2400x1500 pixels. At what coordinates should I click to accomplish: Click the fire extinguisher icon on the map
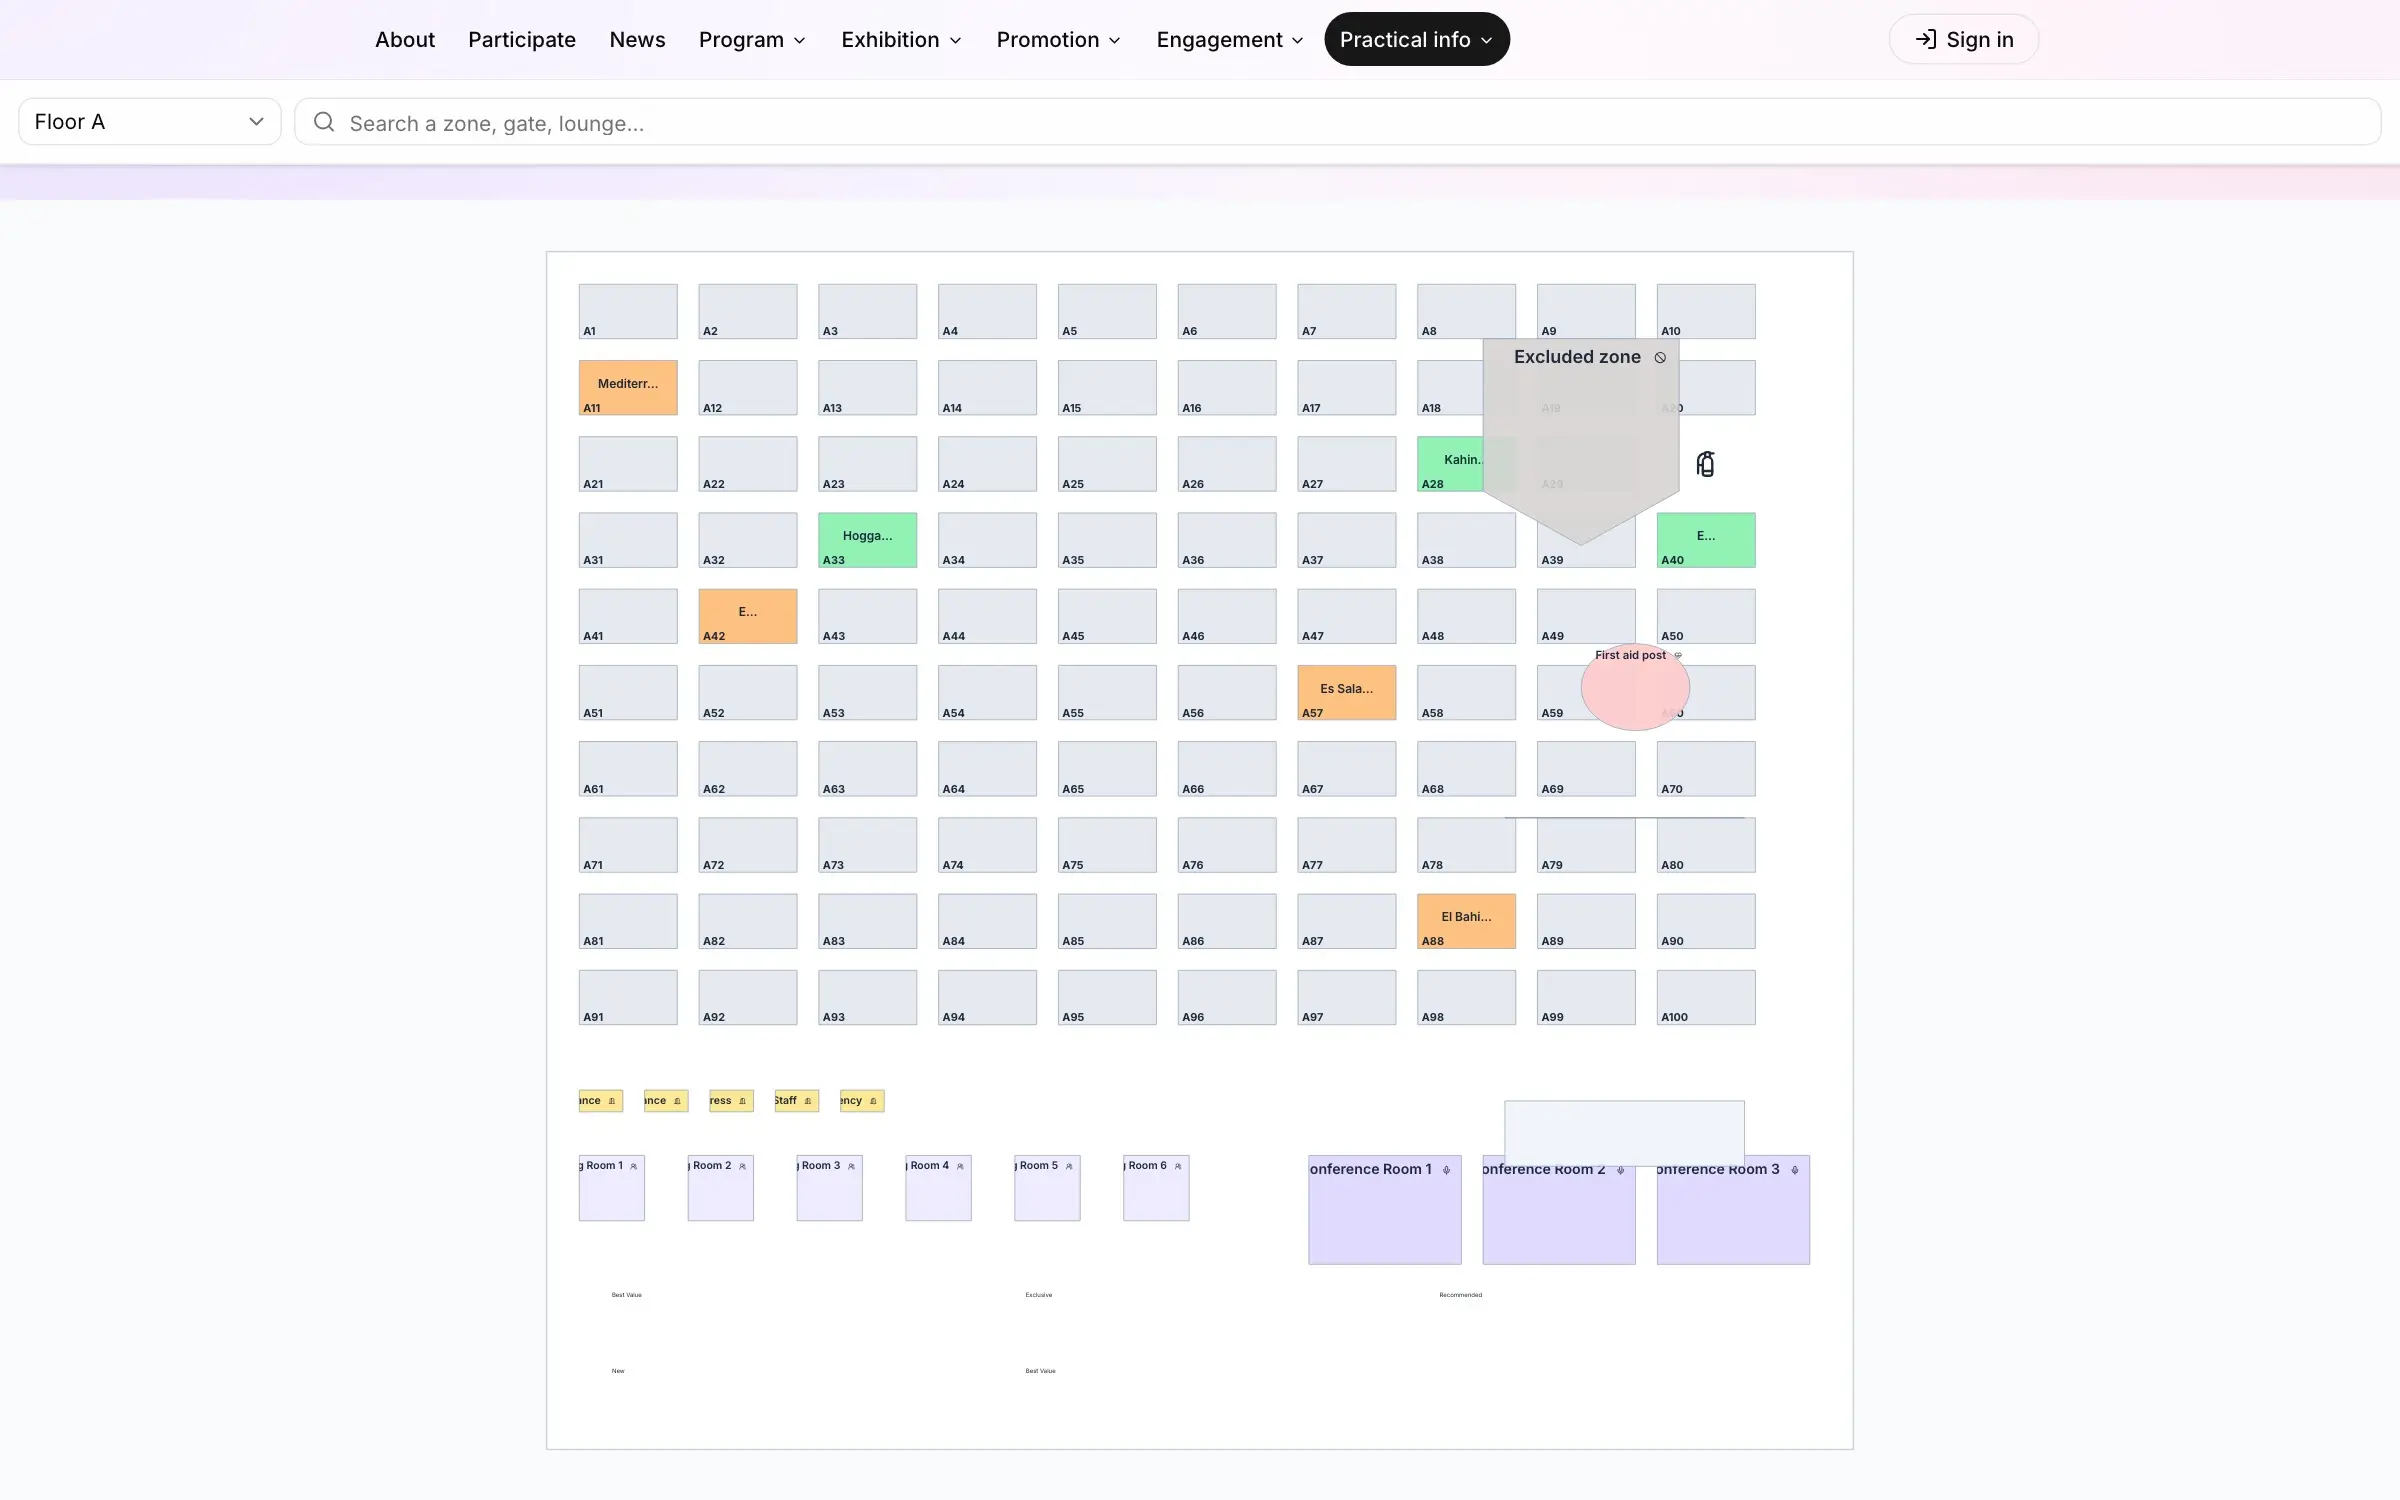[1706, 464]
